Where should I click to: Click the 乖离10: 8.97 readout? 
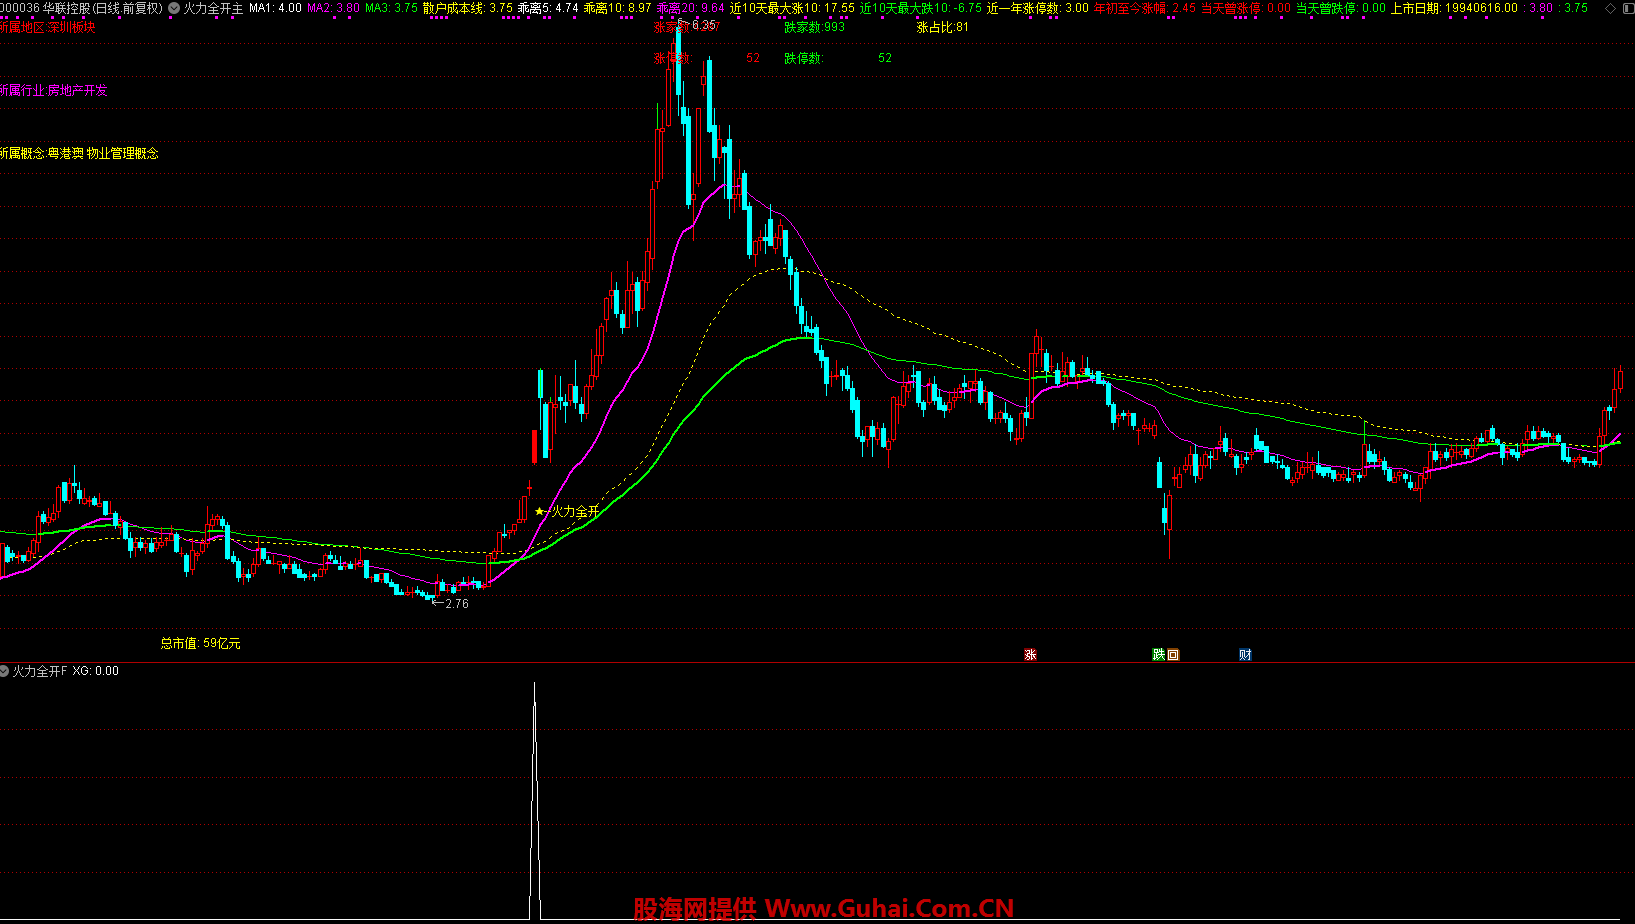617,8
